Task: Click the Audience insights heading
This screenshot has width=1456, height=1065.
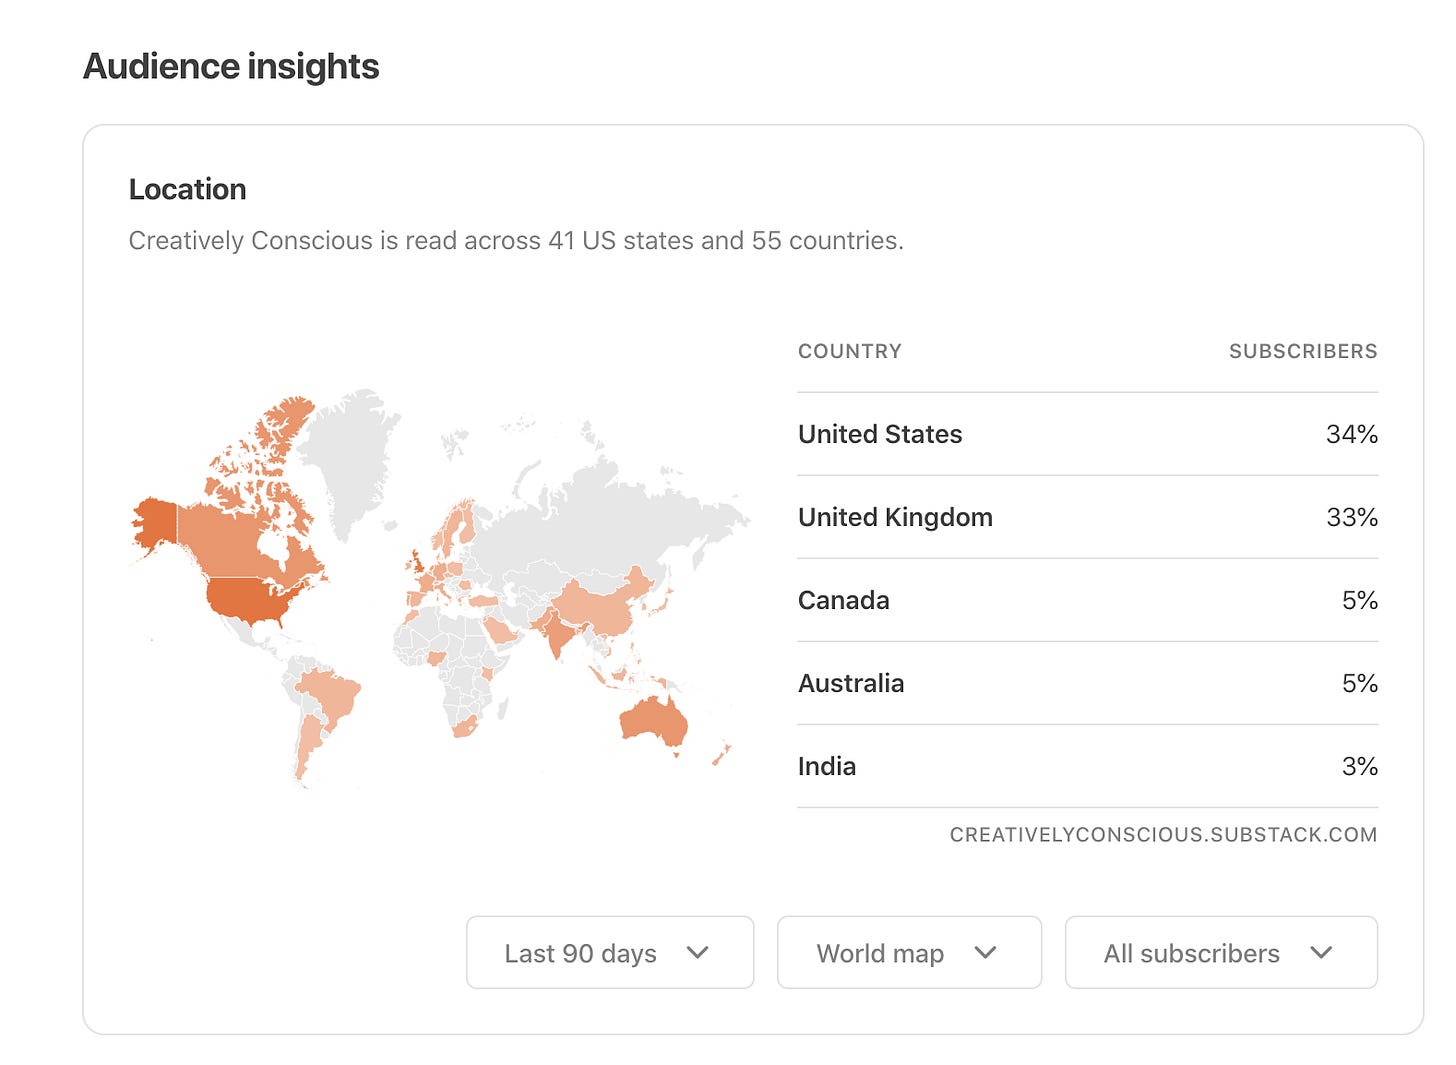Action: tap(231, 66)
